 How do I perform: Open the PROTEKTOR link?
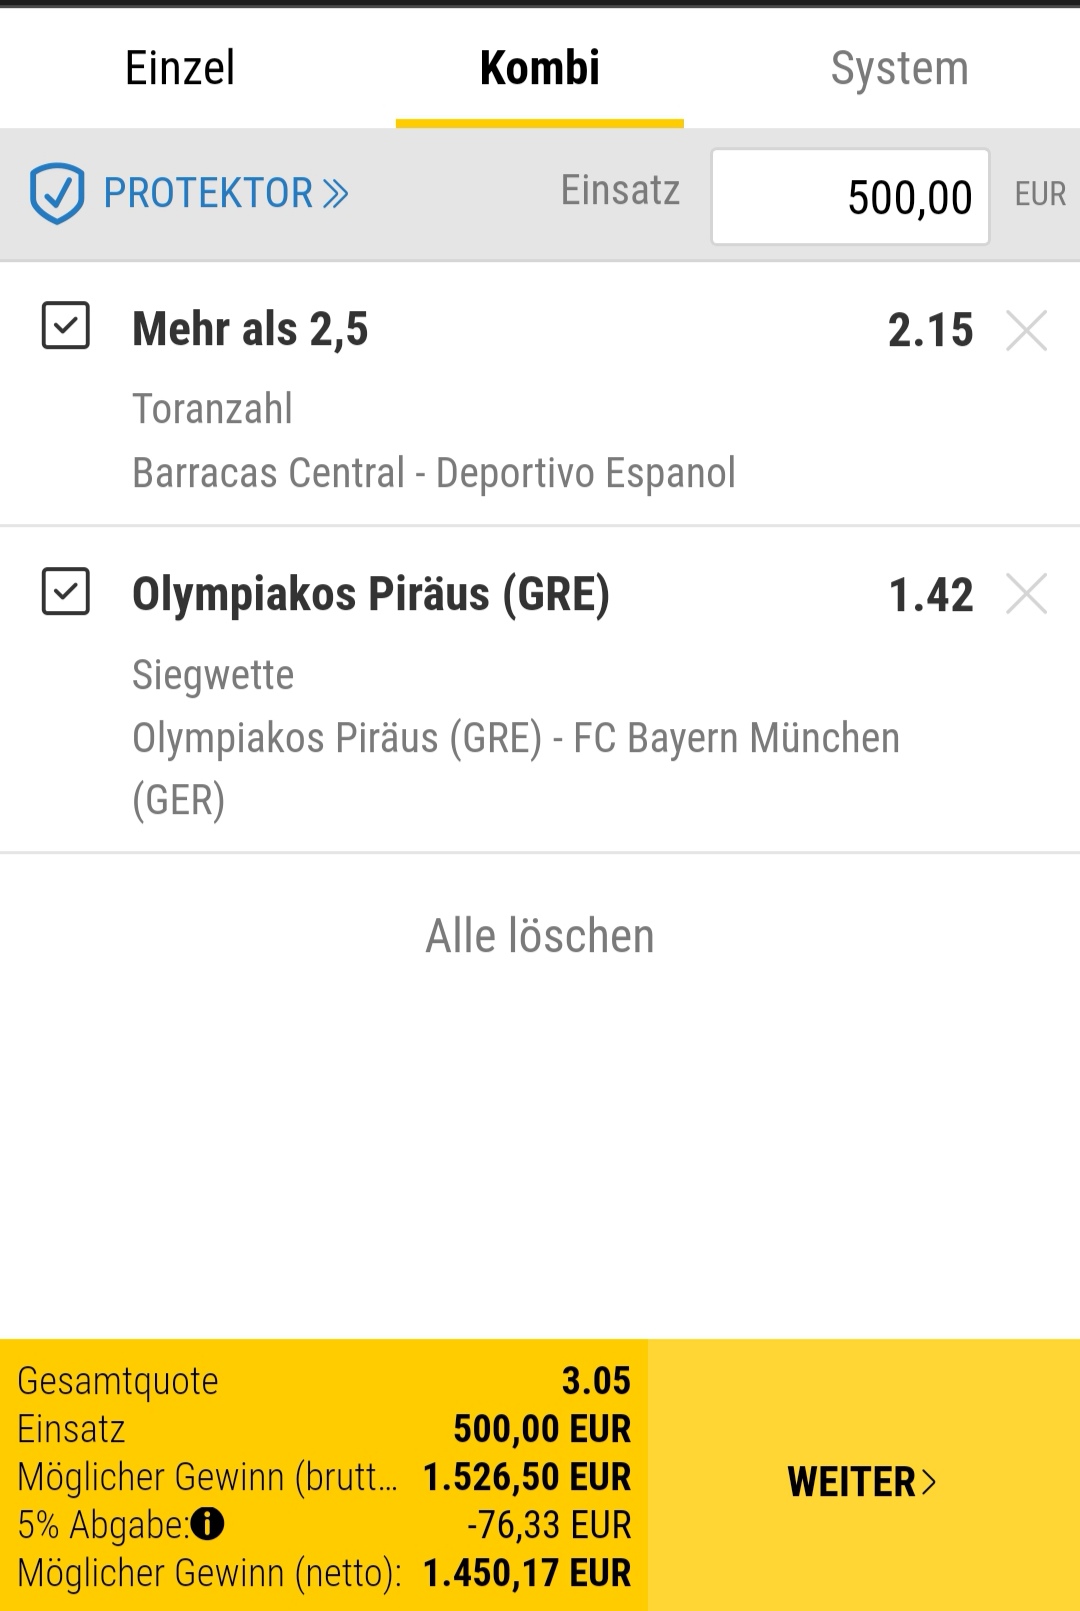tap(208, 193)
